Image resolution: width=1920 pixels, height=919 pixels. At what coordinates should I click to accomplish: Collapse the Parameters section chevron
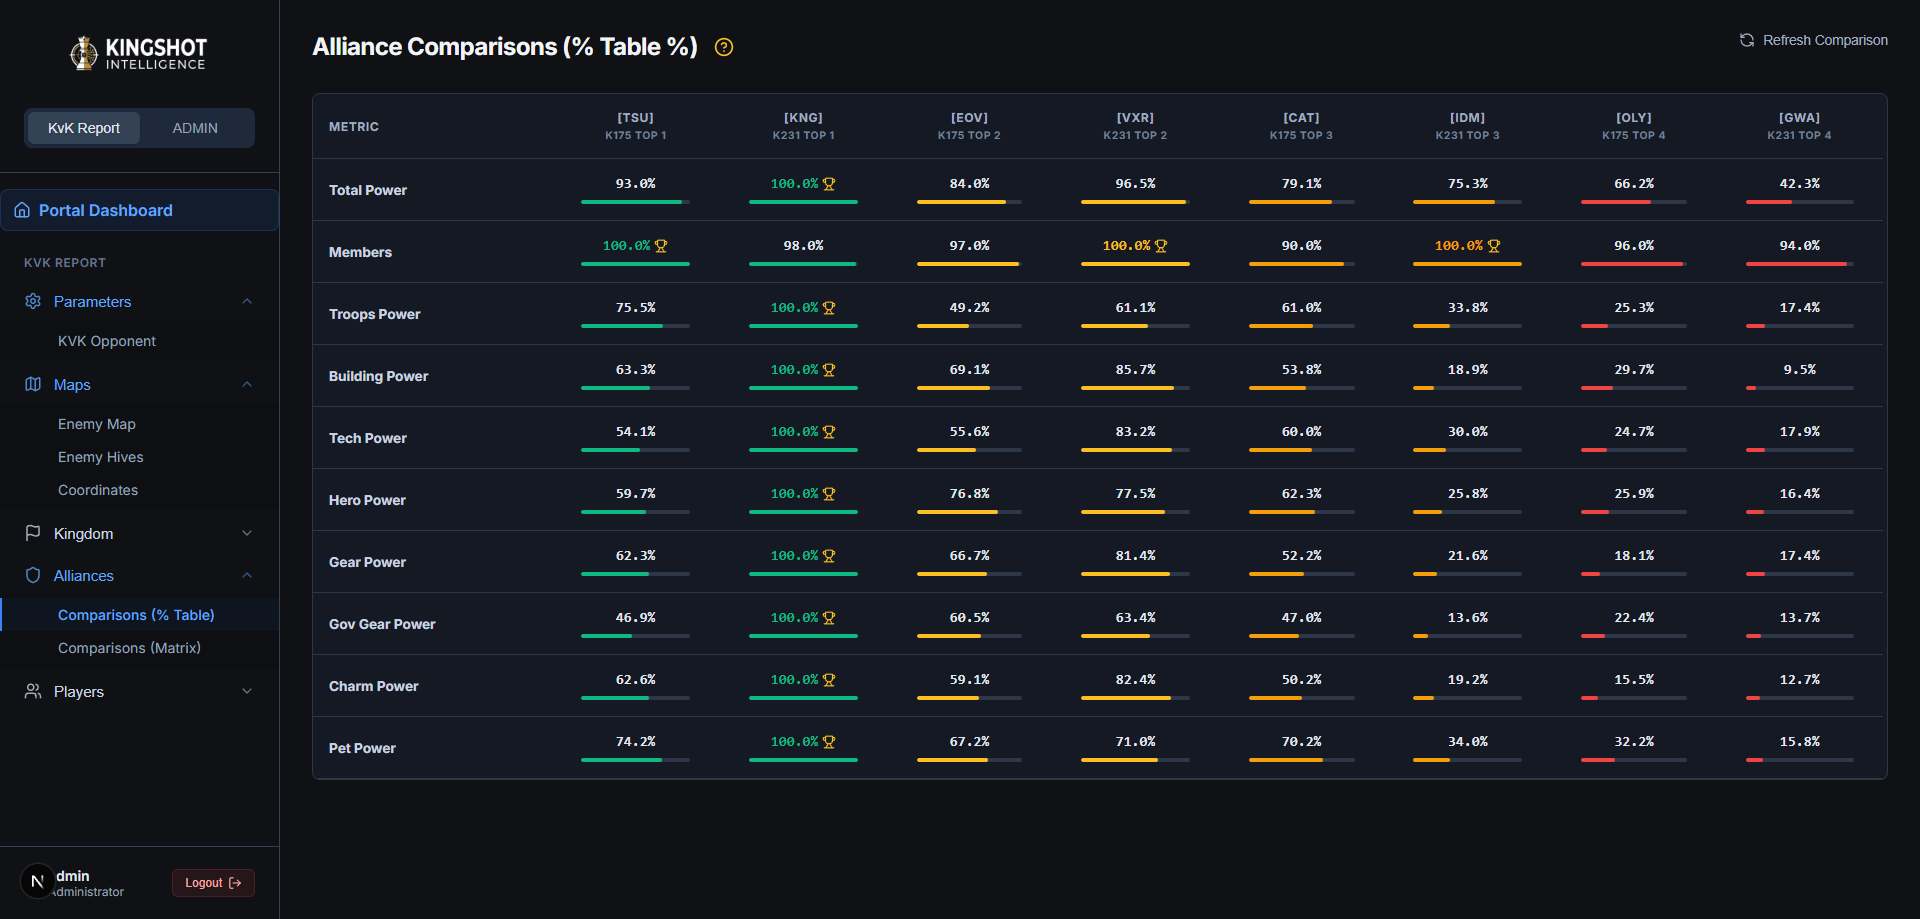pos(247,301)
